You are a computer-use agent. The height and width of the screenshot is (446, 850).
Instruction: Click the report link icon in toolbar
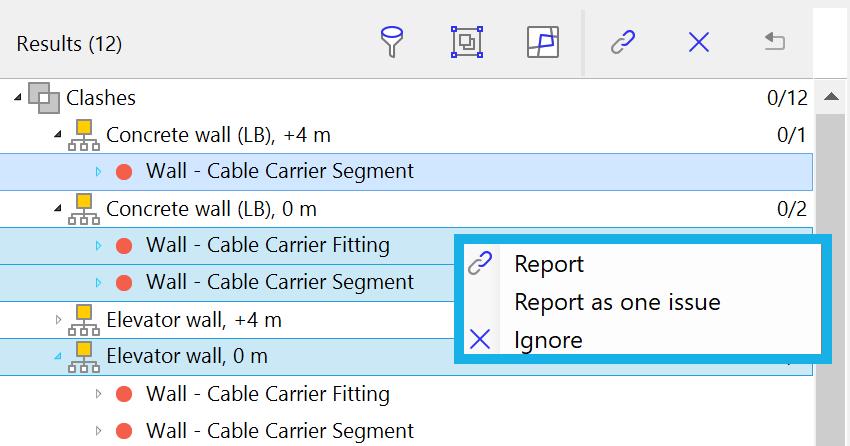coord(624,42)
